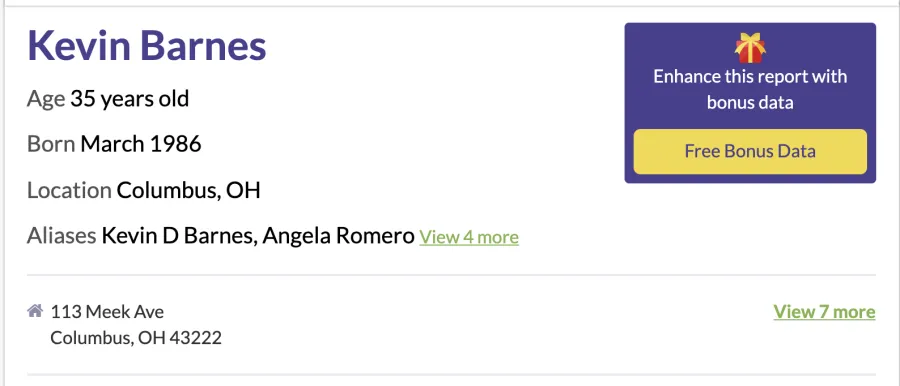Image resolution: width=900 pixels, height=386 pixels.
Task: Click the Angela Romero alias
Action: (x=338, y=236)
